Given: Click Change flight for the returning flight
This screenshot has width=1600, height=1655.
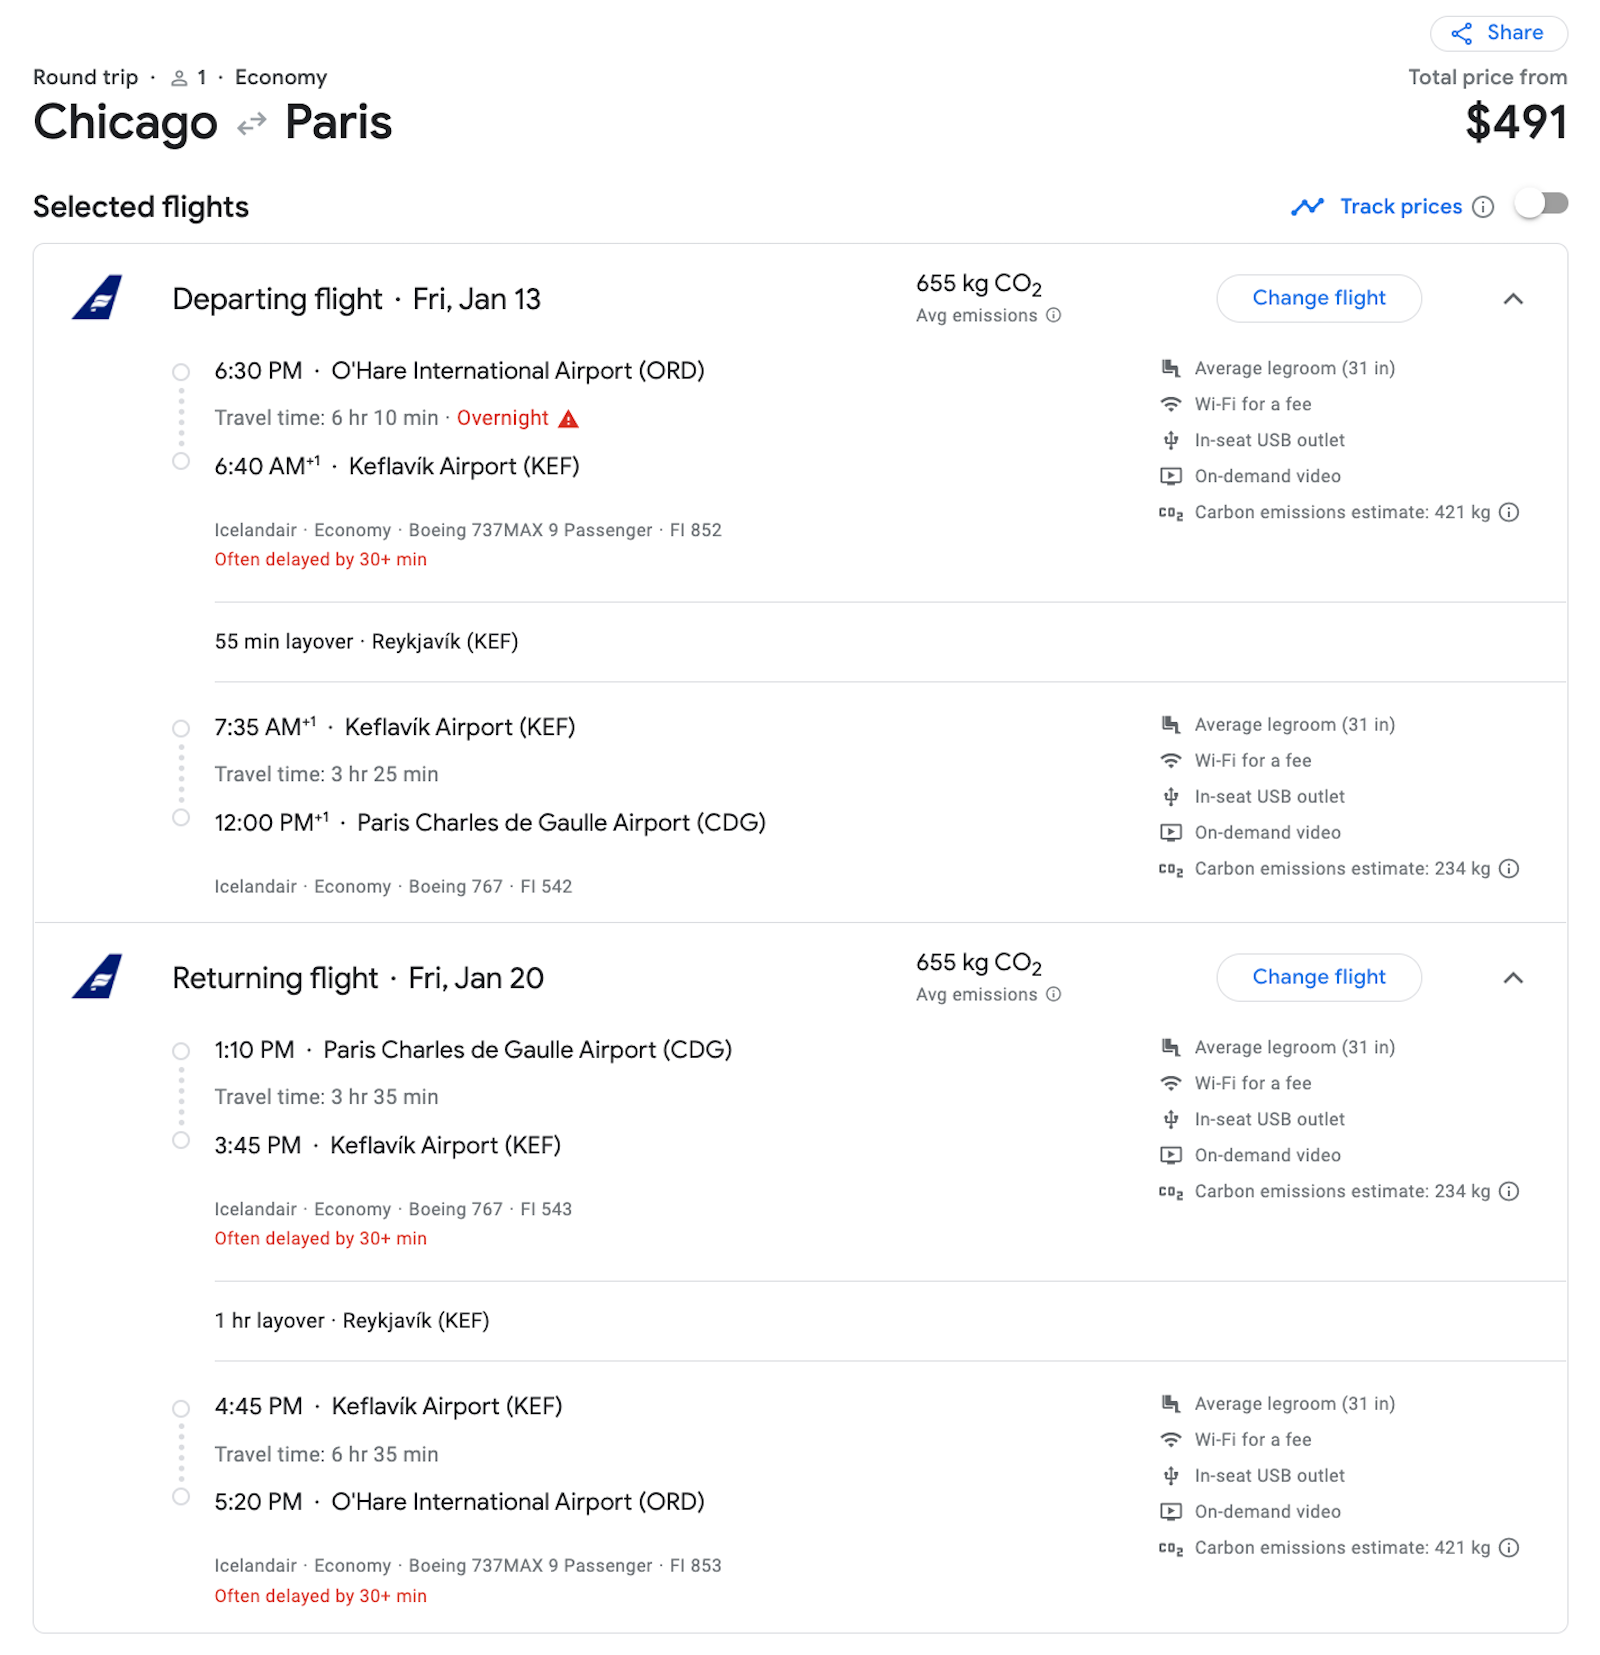Looking at the screenshot, I should tap(1319, 977).
